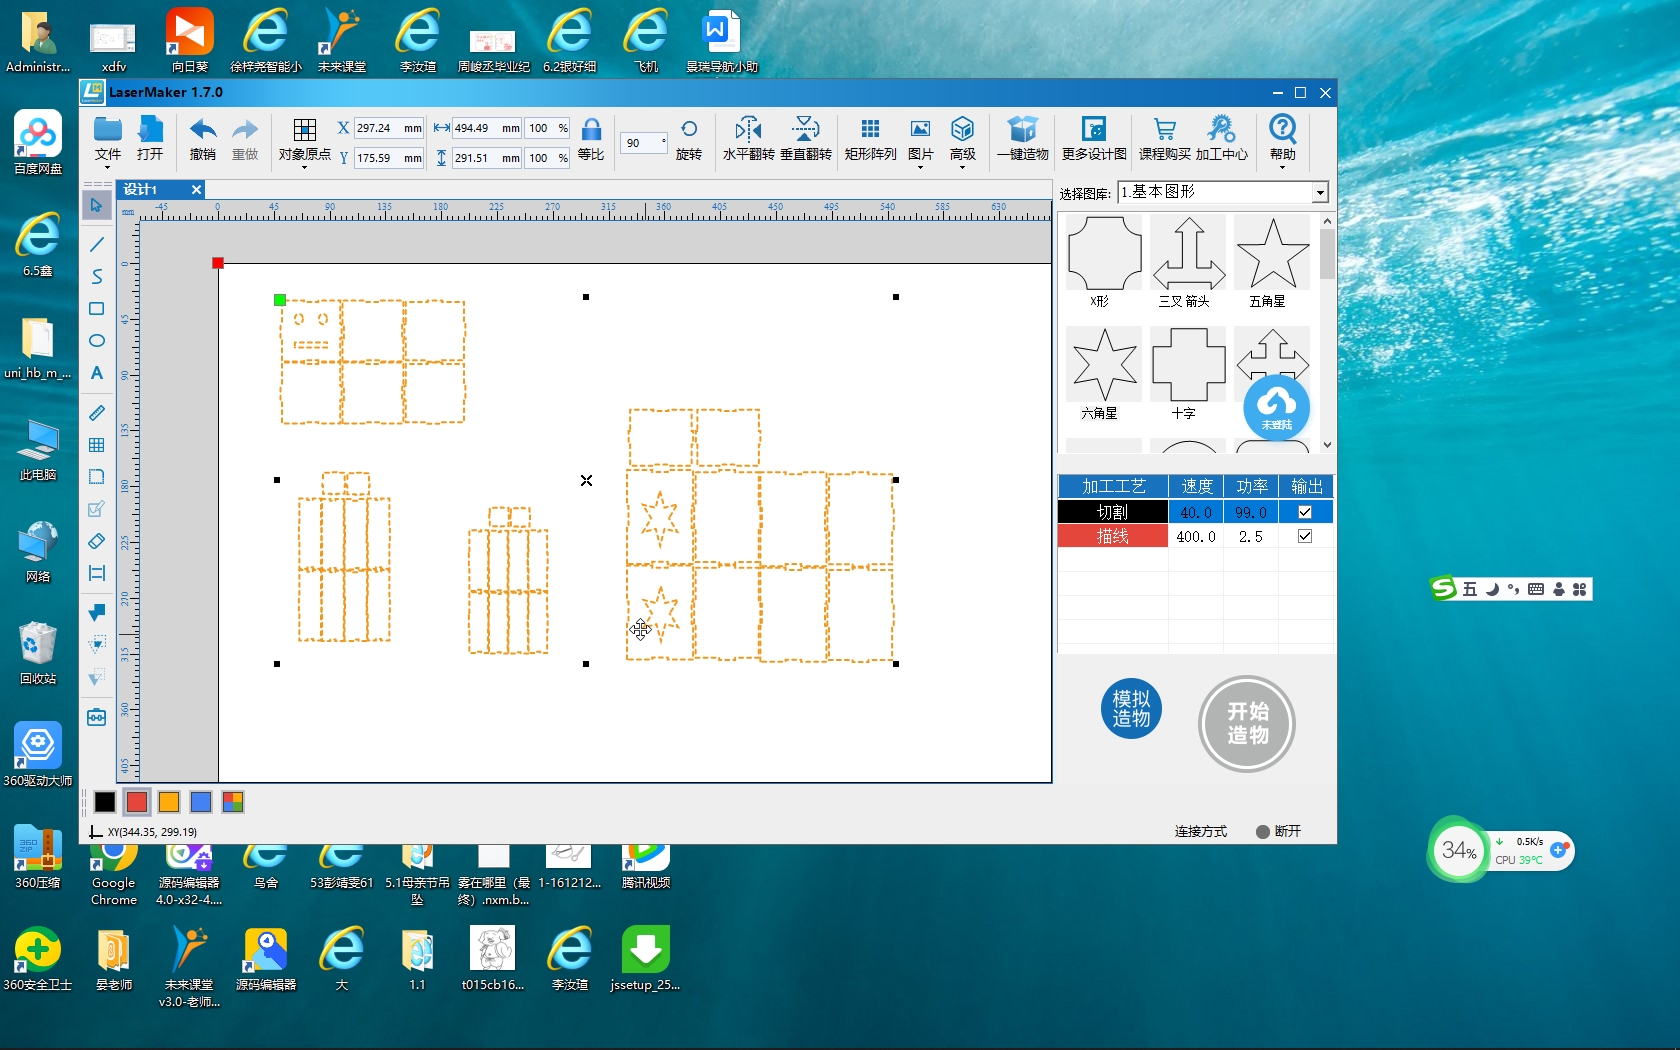The width and height of the screenshot is (1680, 1050).
Task: Click the 输出 column header
Action: [x=1306, y=486]
